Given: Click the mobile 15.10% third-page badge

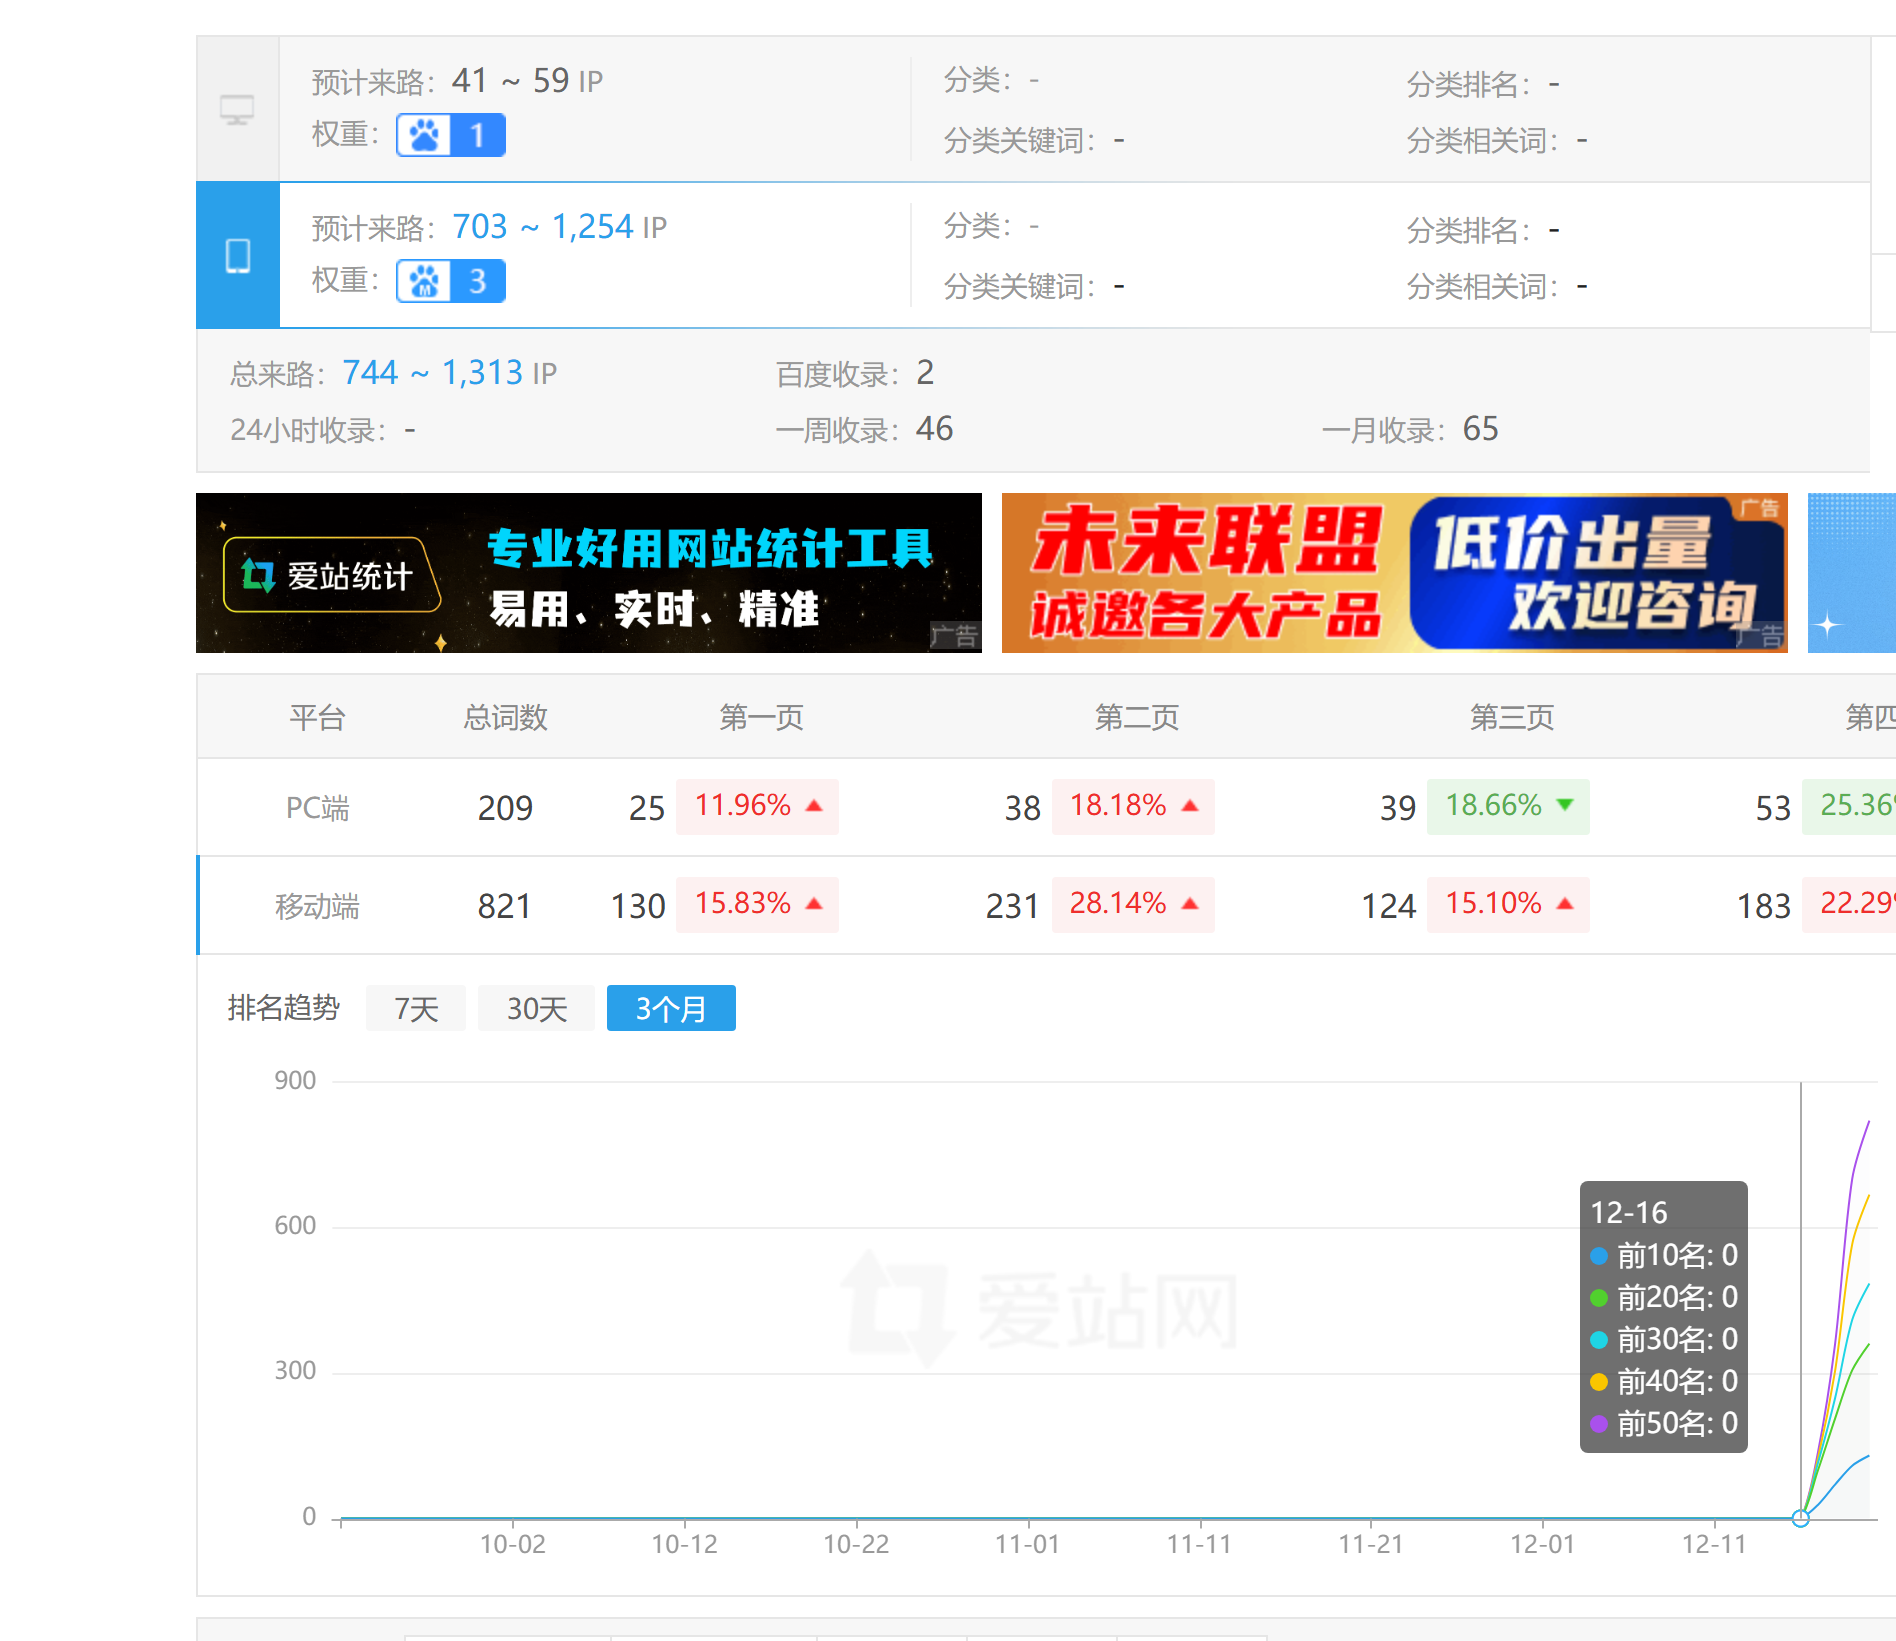Looking at the screenshot, I should click(1507, 904).
